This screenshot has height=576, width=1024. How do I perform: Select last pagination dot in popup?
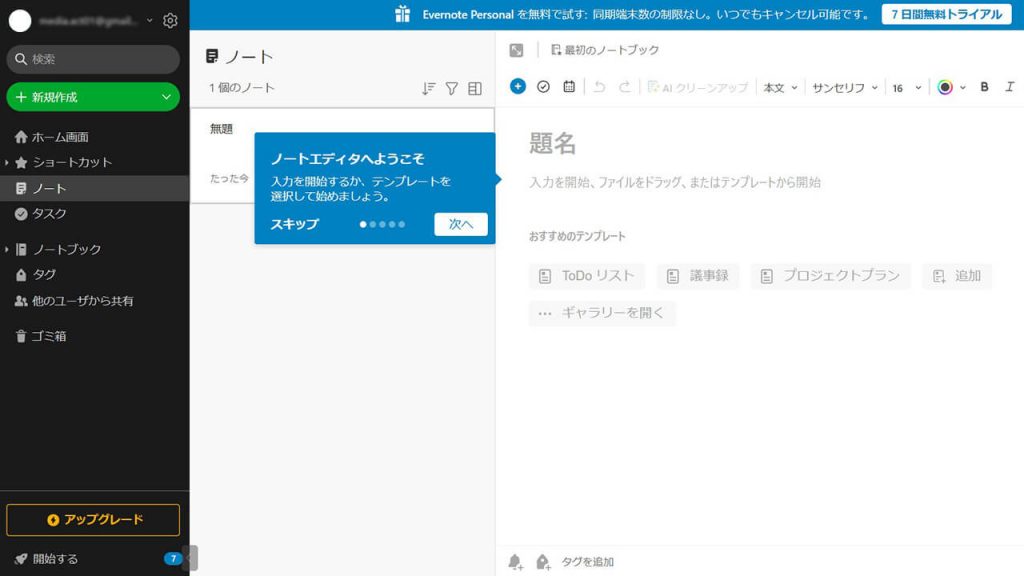[x=402, y=224]
